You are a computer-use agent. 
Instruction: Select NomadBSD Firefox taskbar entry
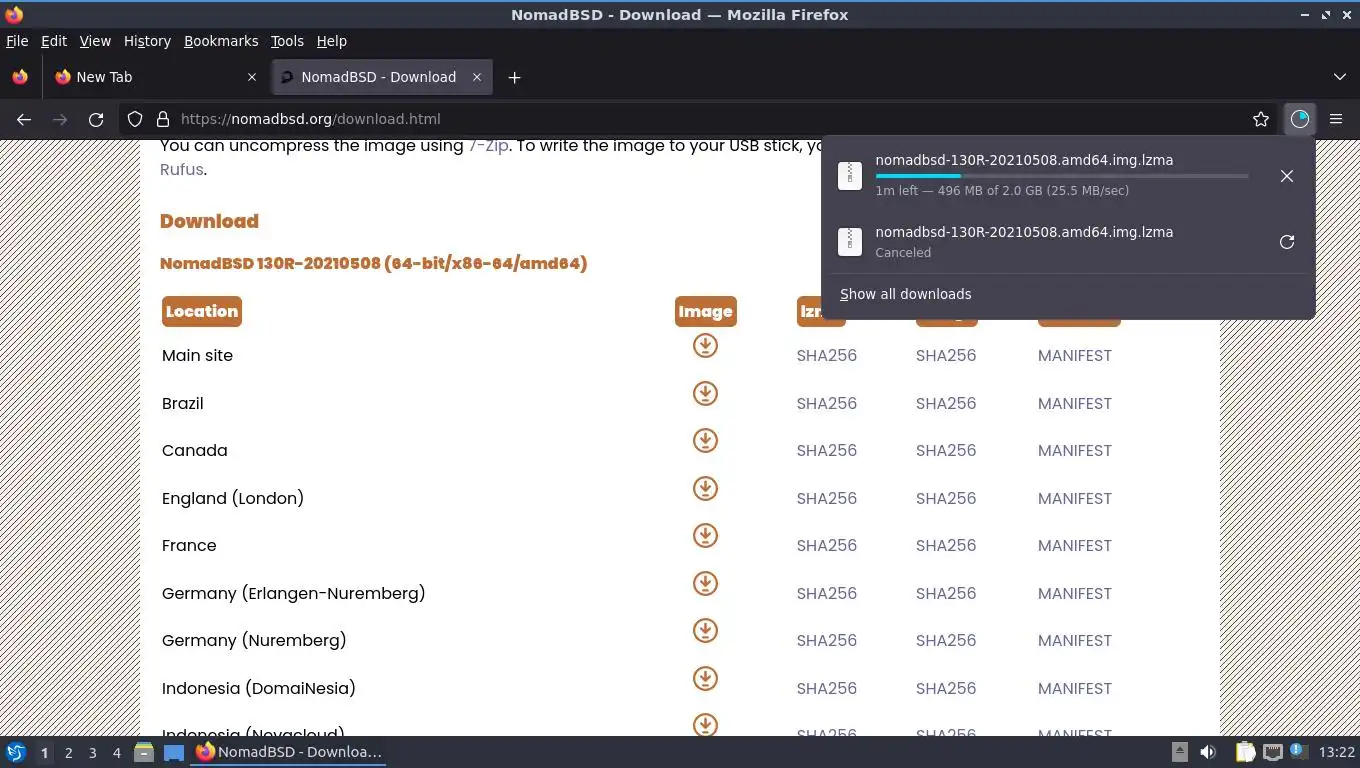tap(289, 752)
